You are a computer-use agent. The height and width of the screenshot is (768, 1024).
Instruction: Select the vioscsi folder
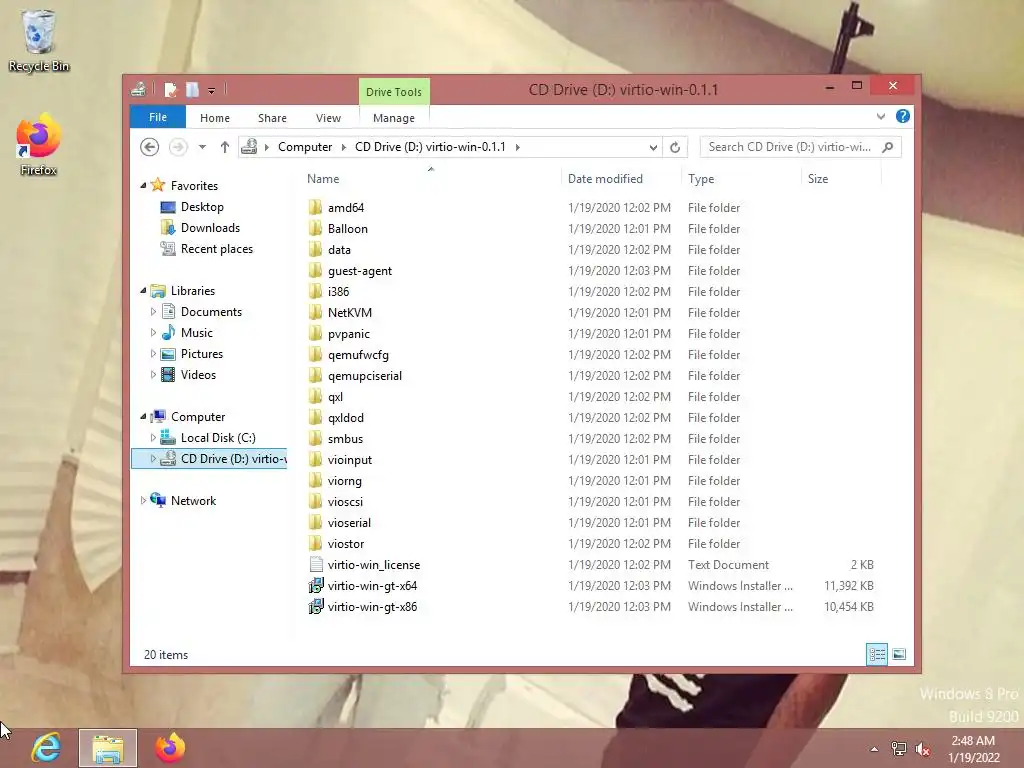345,502
